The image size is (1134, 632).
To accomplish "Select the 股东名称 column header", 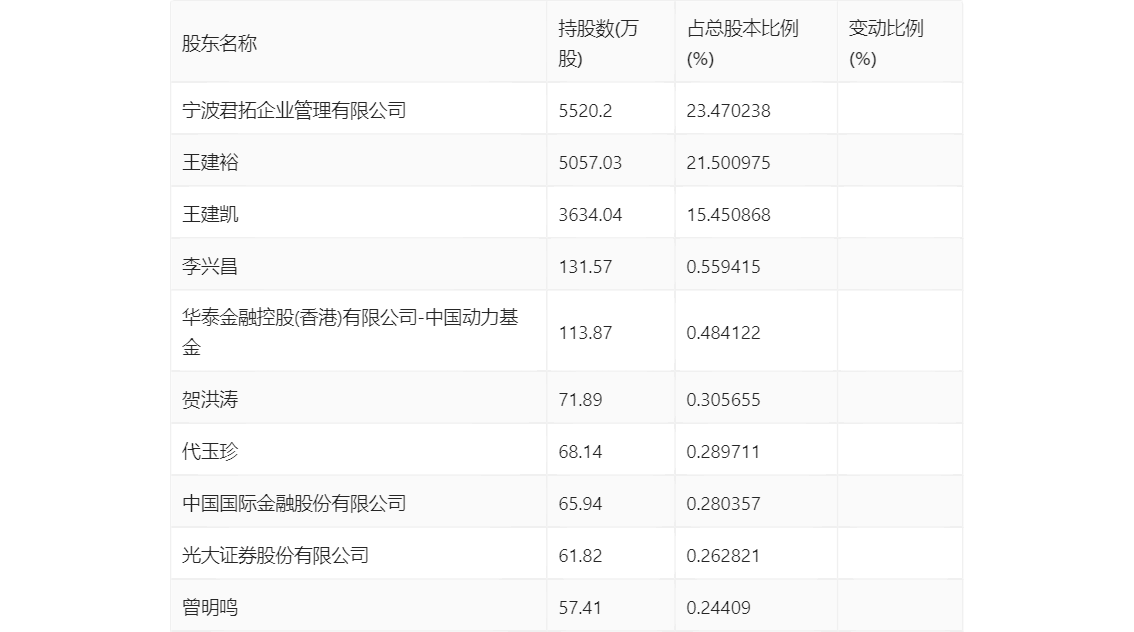I will pyautogui.click(x=219, y=43).
